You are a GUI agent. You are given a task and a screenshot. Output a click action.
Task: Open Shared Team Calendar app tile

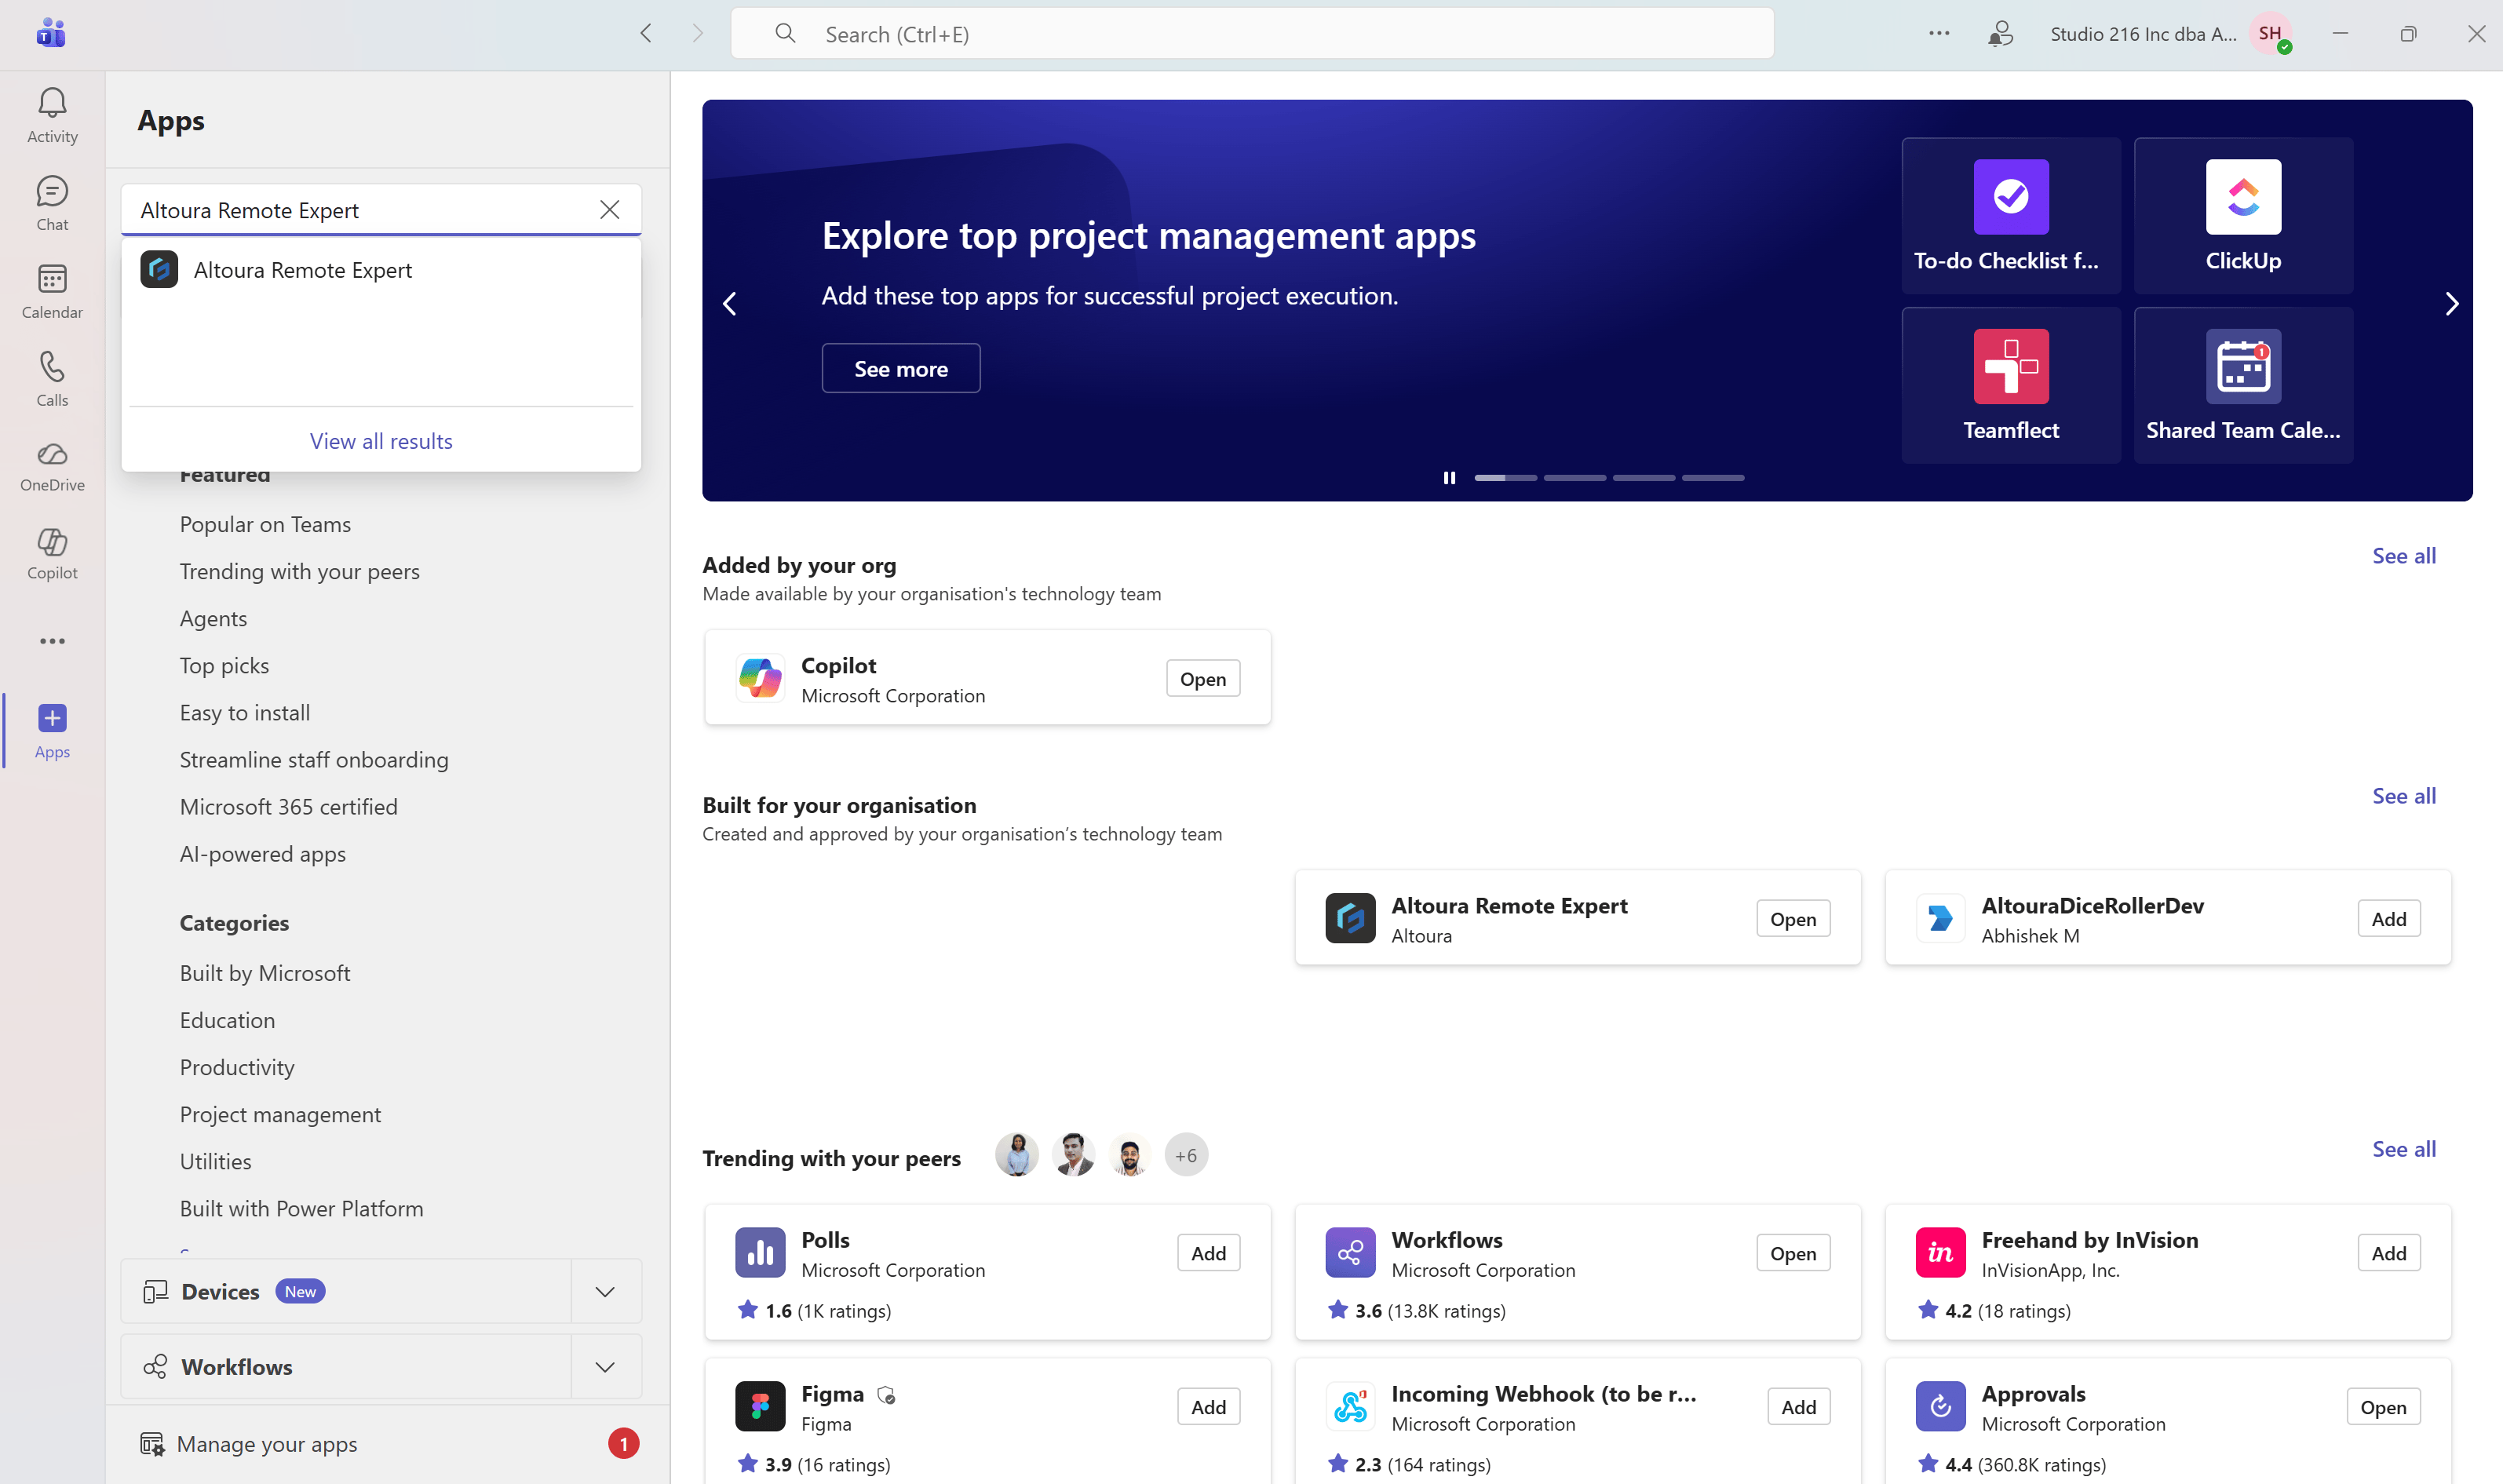pyautogui.click(x=2243, y=386)
